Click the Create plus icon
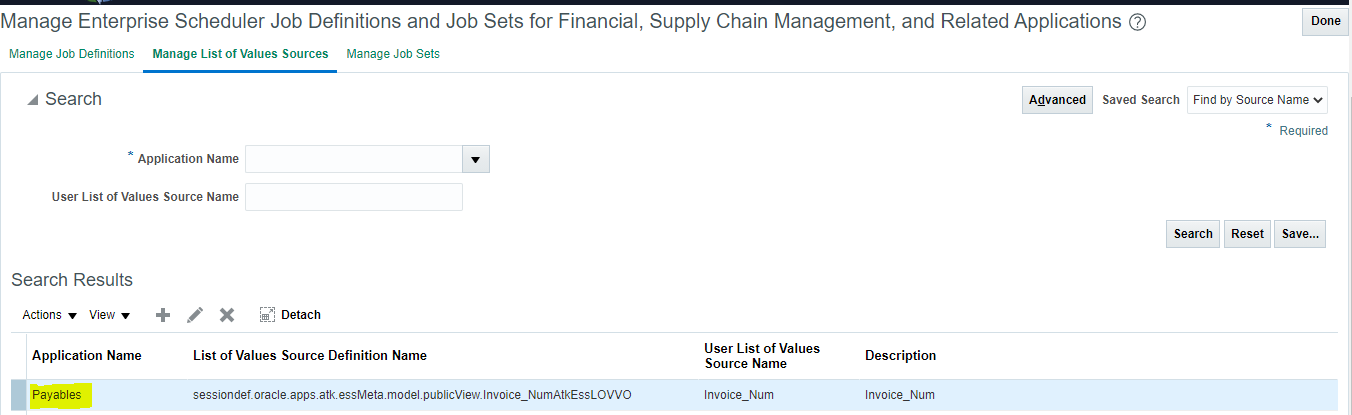Viewport: 1352px width, 415px height. [163, 315]
